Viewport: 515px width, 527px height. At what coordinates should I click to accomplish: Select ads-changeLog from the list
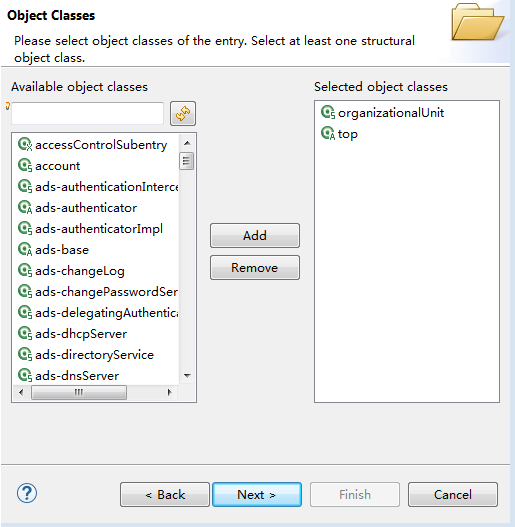[80, 271]
